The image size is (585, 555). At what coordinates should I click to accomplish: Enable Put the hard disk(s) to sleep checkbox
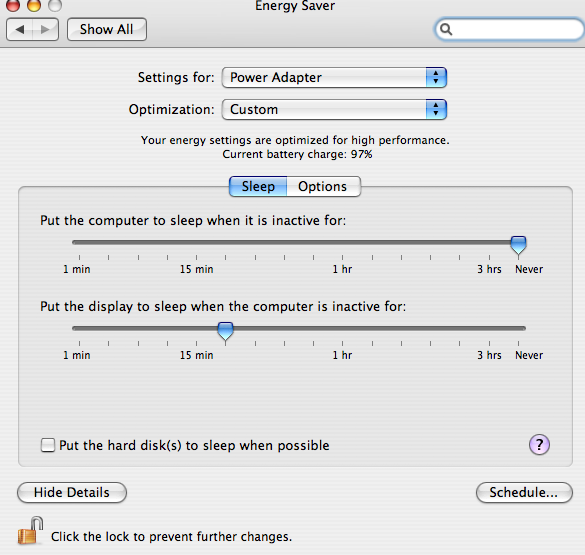coord(48,445)
